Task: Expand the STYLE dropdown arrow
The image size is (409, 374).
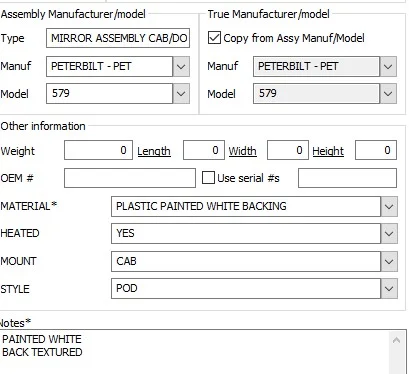Action: [389, 288]
